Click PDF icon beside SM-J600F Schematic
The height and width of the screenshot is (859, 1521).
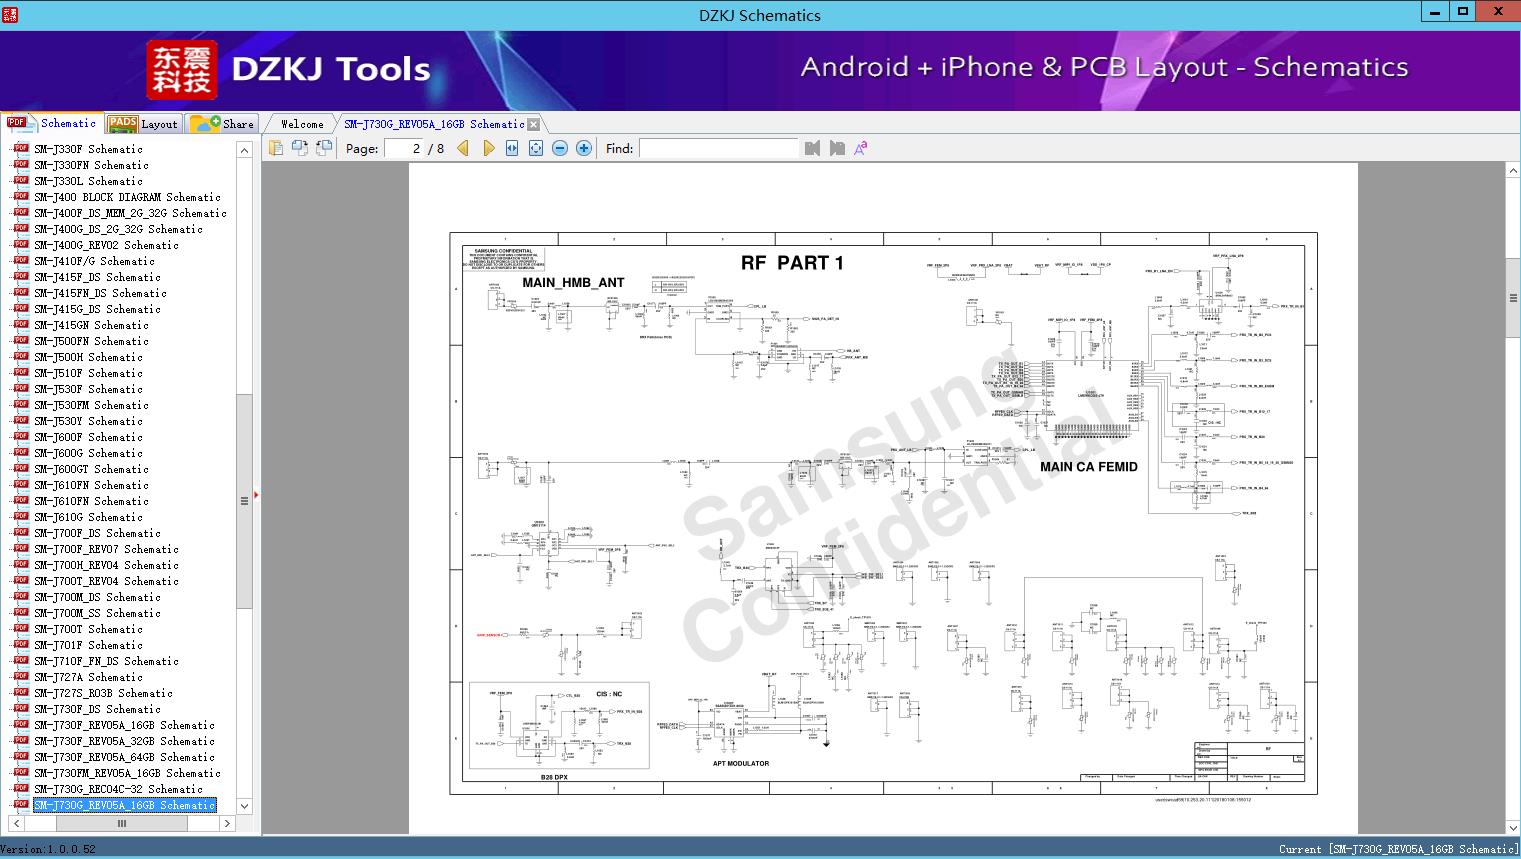[21, 436]
